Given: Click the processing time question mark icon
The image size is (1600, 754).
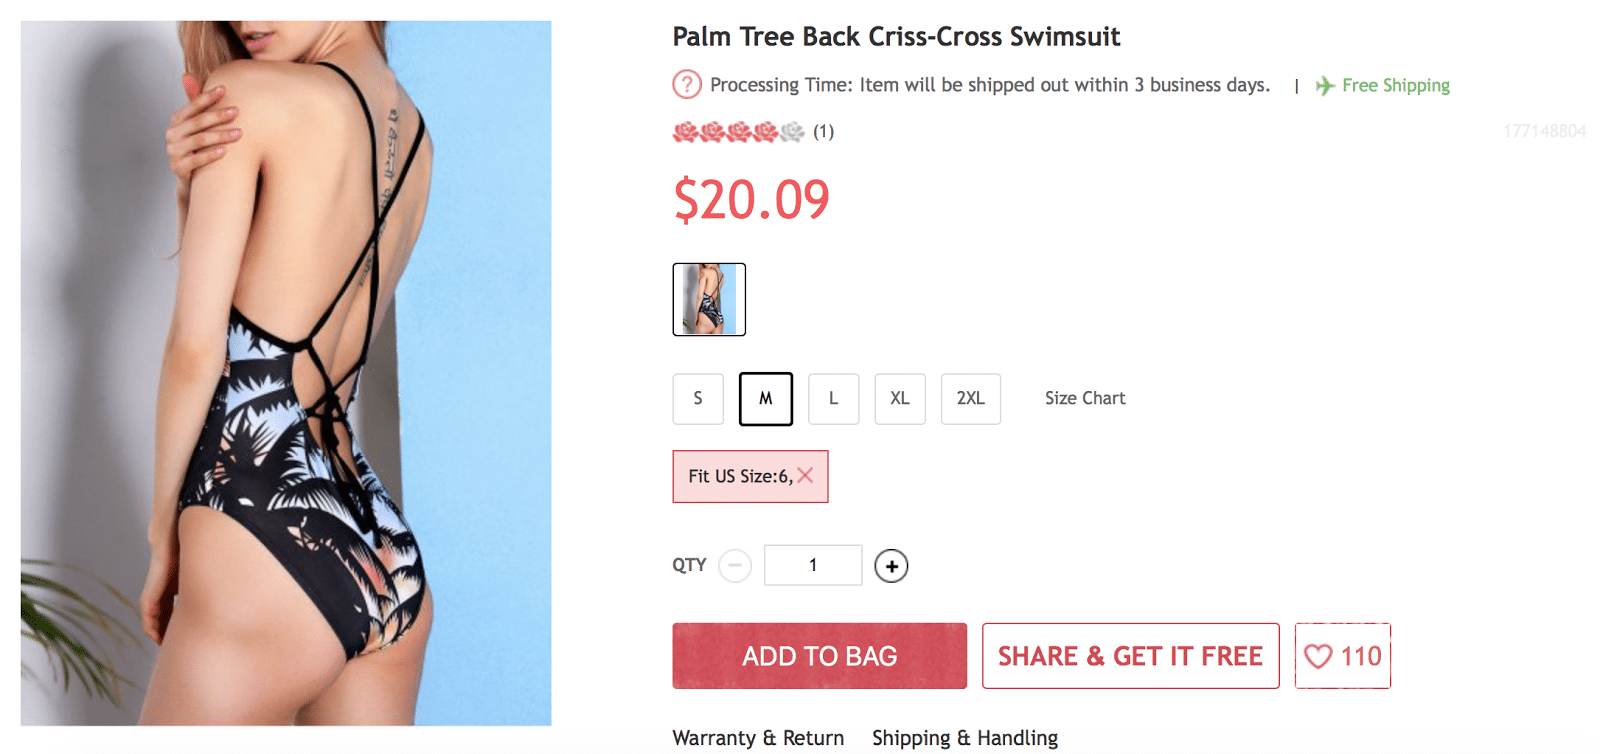Looking at the screenshot, I should pos(687,85).
